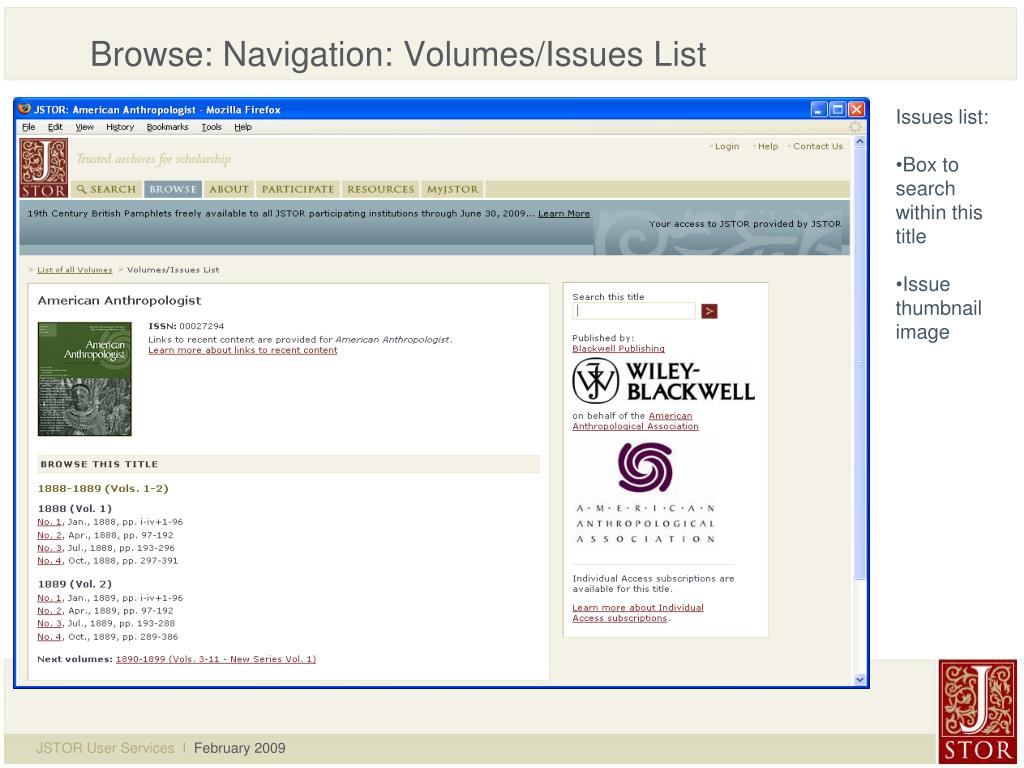Click the 1888 (Vol. 1) heading
This screenshot has width=1024, height=768.
(74, 508)
